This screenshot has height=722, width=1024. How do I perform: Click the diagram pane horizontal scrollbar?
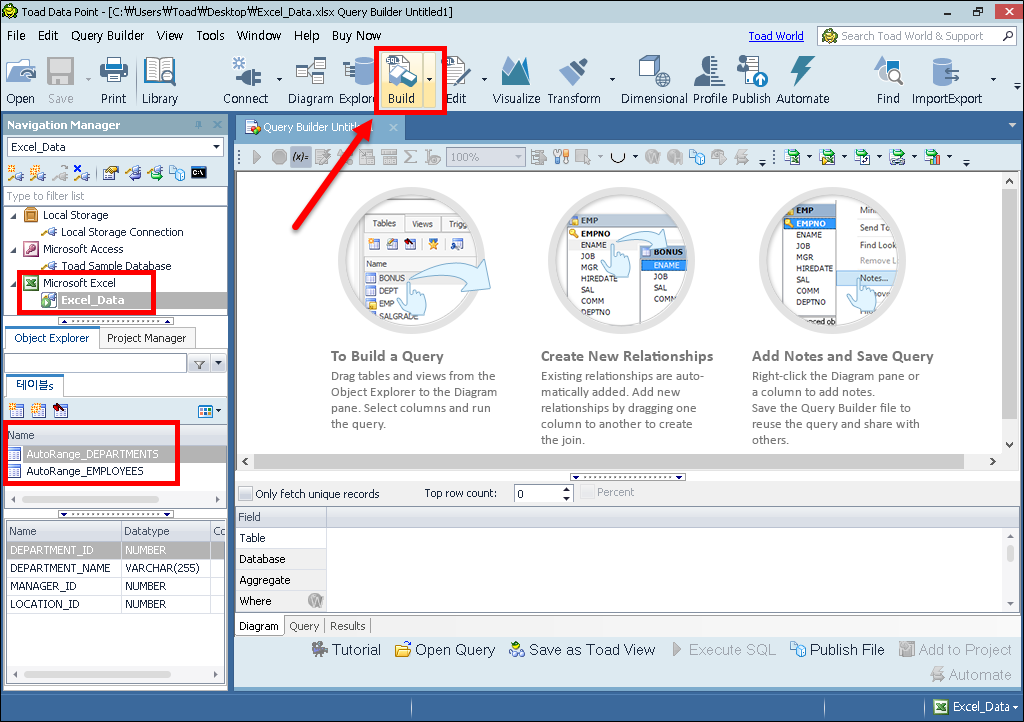(x=609, y=462)
